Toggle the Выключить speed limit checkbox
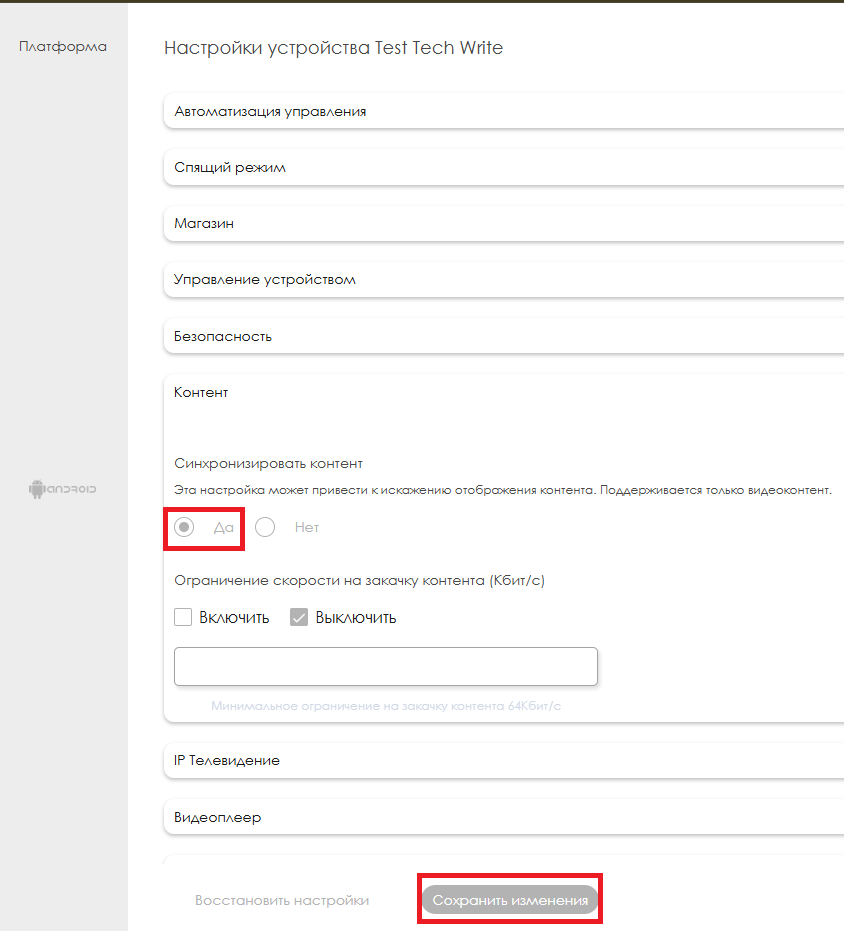844x931 pixels. [x=299, y=617]
